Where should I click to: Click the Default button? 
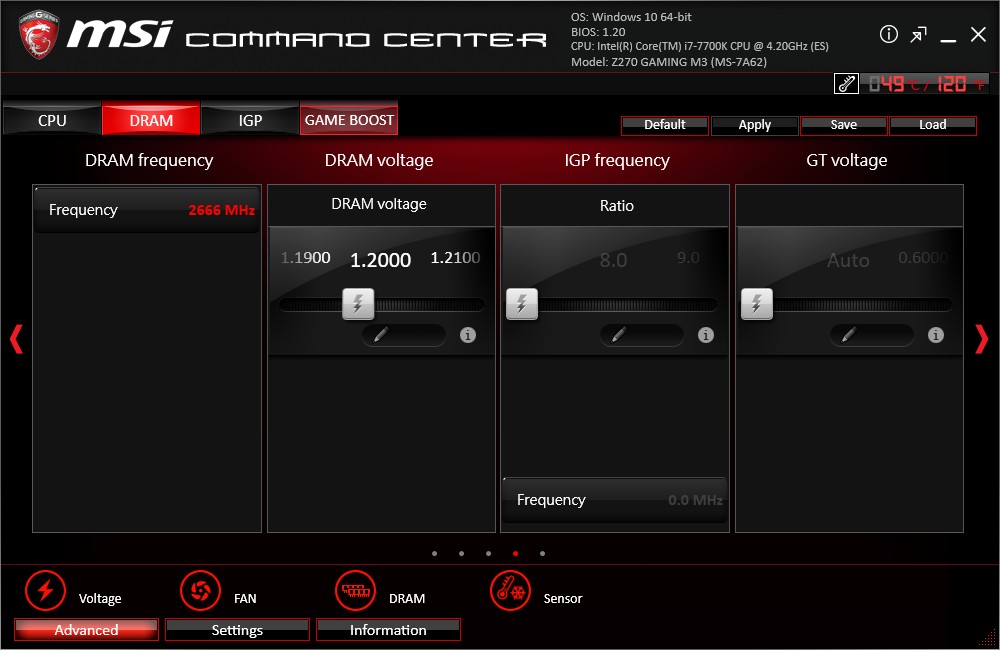[665, 125]
